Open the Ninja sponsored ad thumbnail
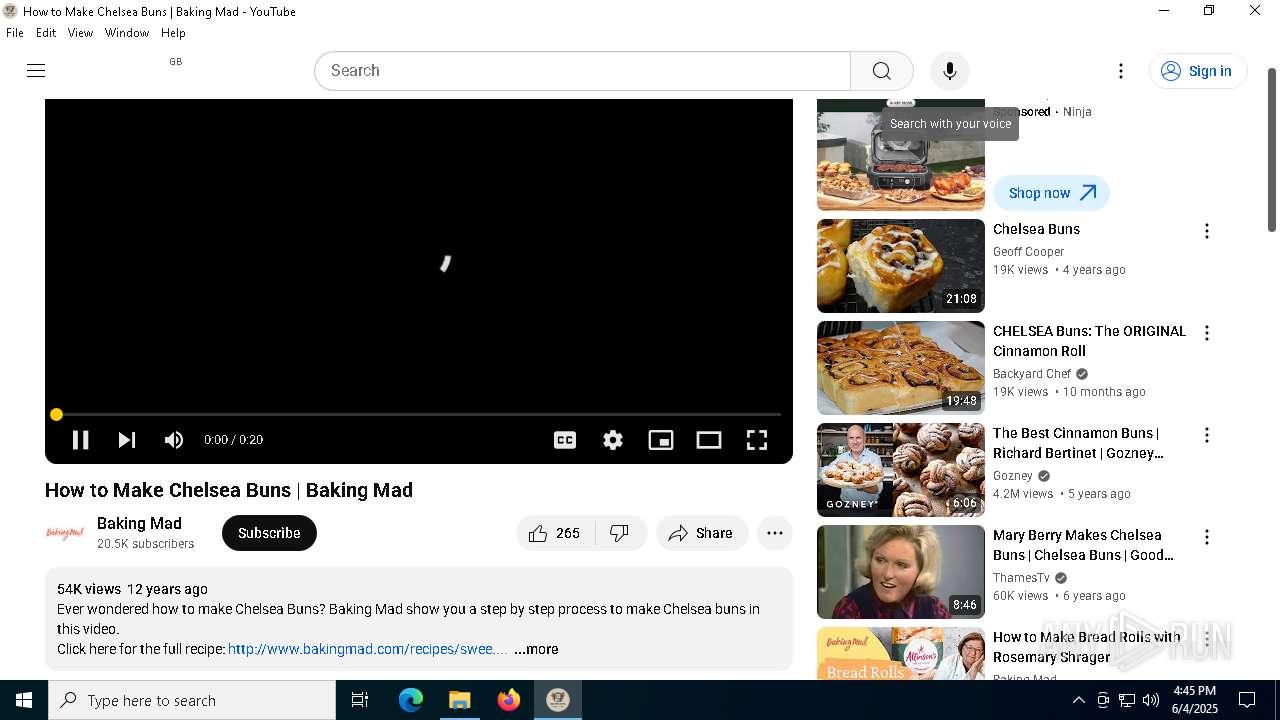This screenshot has height=720, width=1280. click(901, 155)
